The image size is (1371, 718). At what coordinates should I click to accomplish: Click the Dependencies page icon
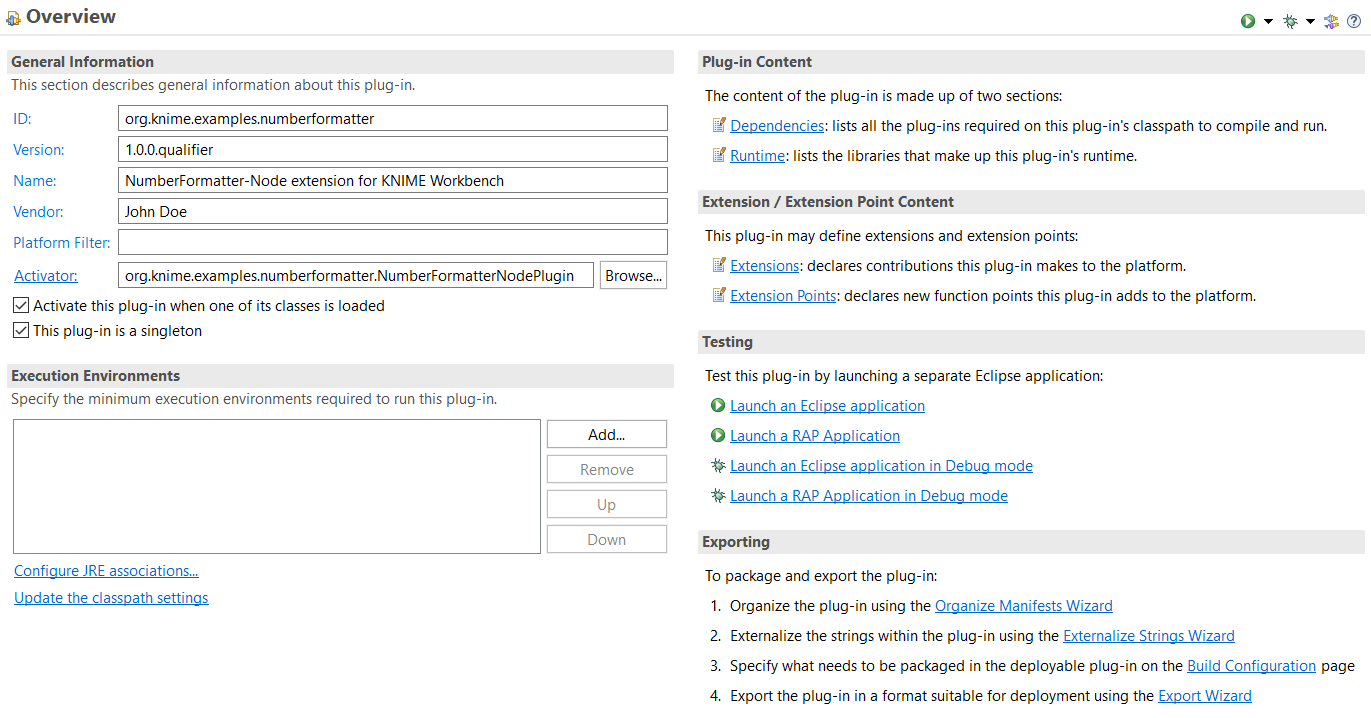click(x=719, y=126)
